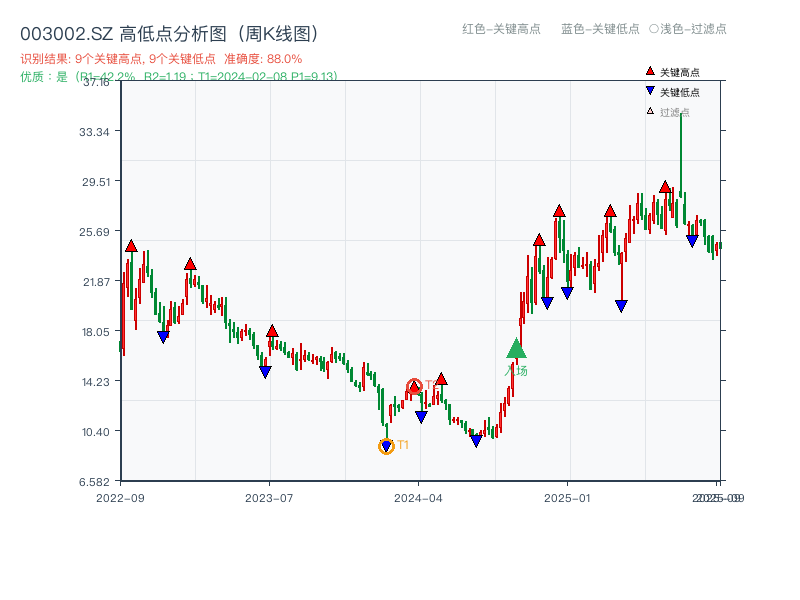Click the red triangle icon beside 关键高点
Screen dimensions: 800x600
[x=650, y=71]
